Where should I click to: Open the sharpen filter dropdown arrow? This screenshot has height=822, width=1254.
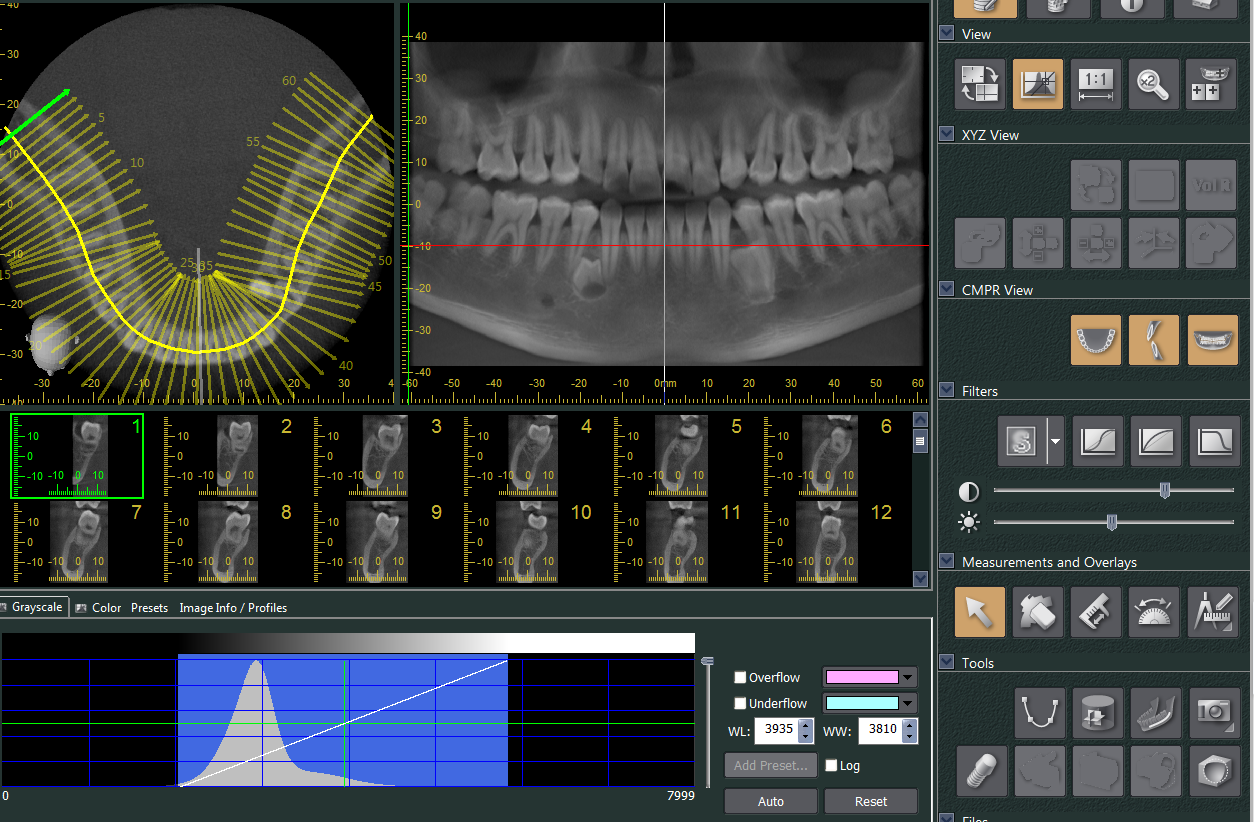click(x=1054, y=441)
